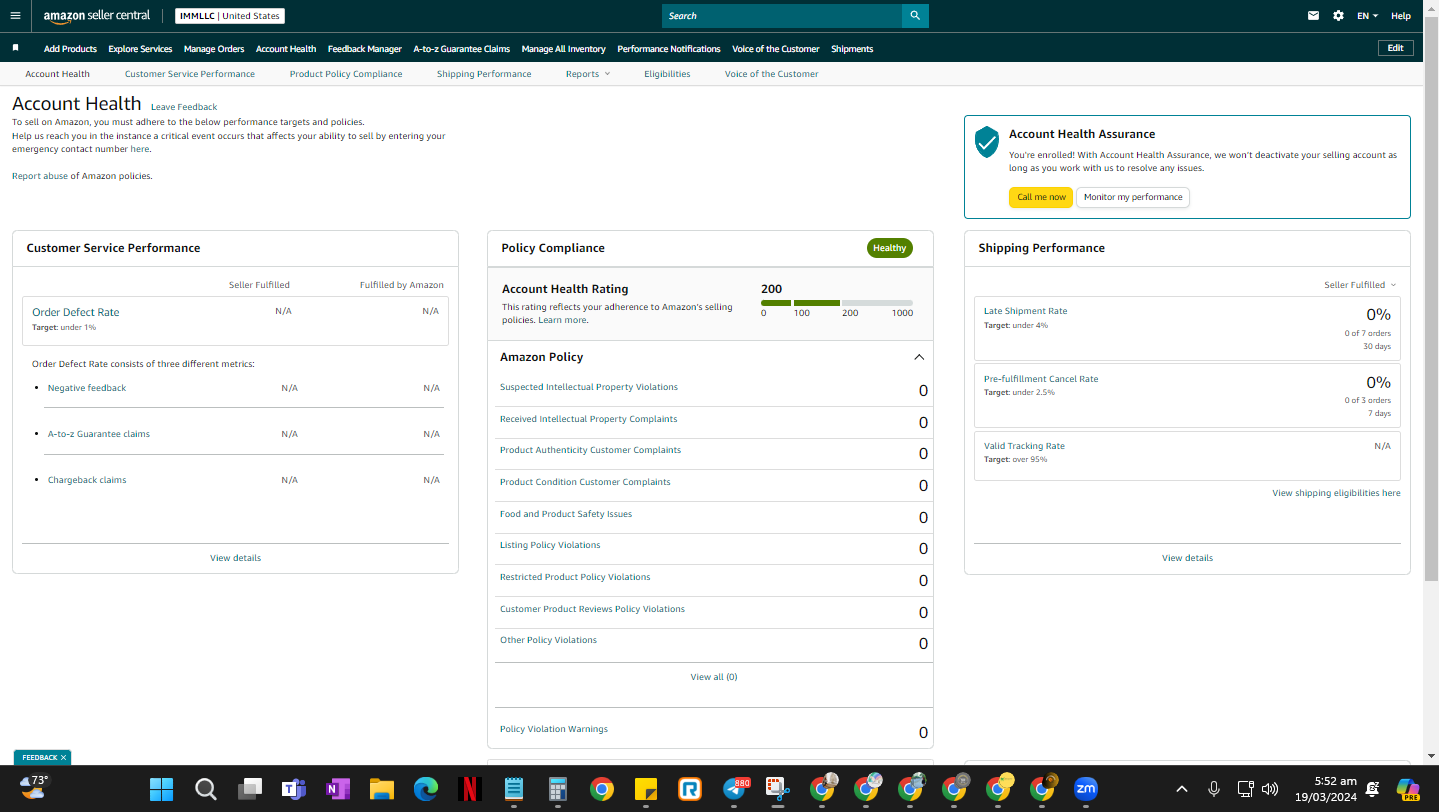Open Telegram from the taskbar
The height and width of the screenshot is (812, 1439).
735,789
